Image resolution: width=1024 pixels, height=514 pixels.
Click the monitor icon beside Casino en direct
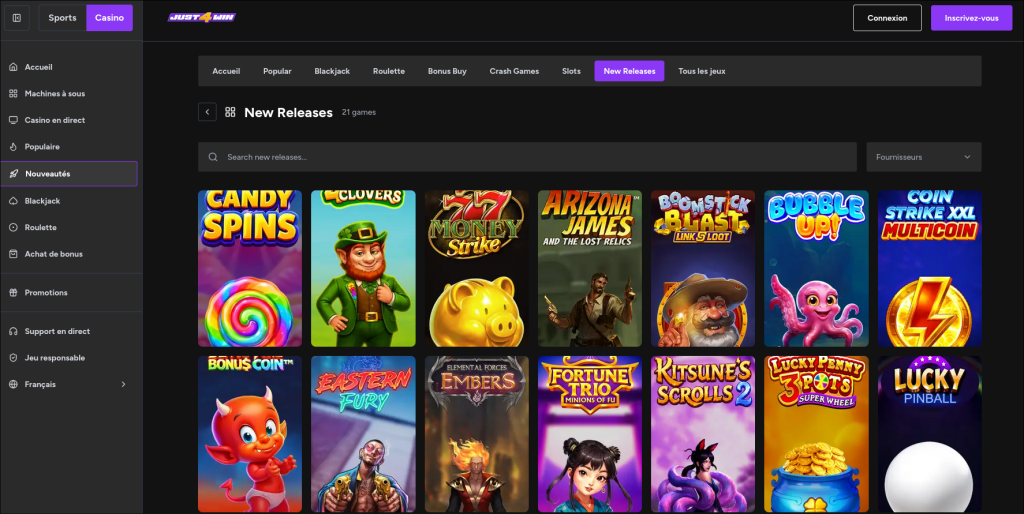[x=13, y=120]
